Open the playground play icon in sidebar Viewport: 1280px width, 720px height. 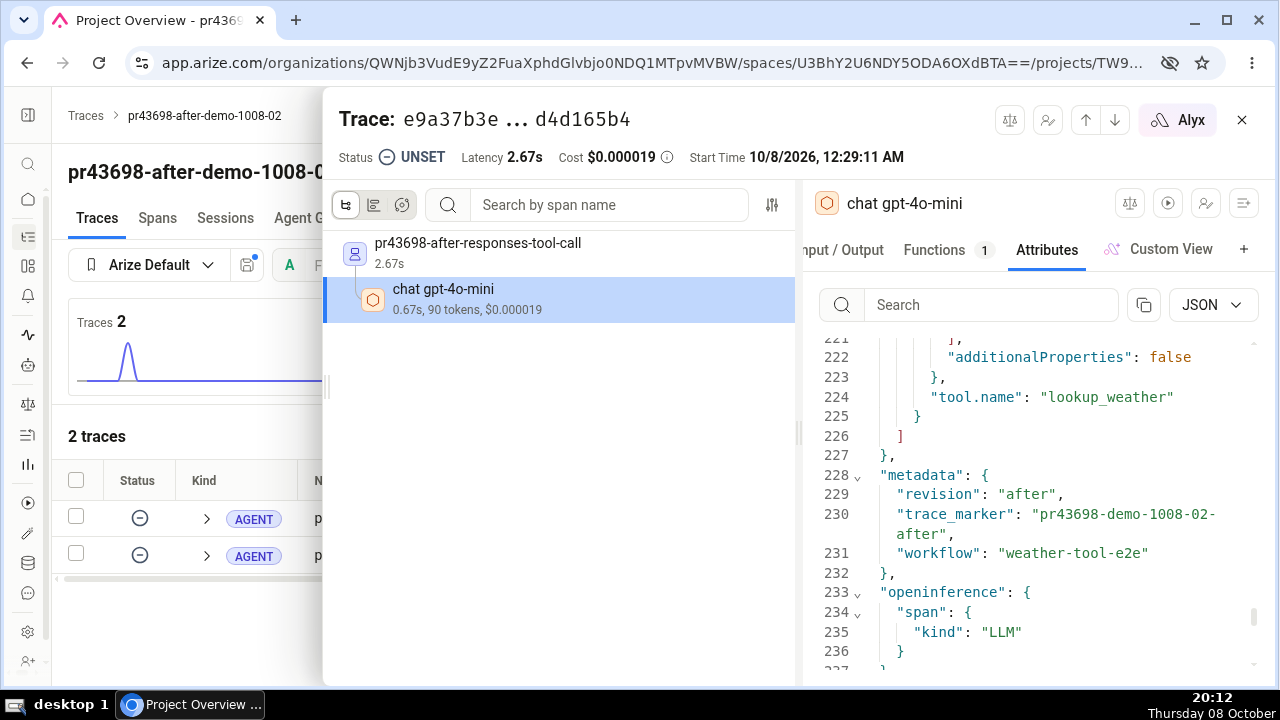(28, 503)
